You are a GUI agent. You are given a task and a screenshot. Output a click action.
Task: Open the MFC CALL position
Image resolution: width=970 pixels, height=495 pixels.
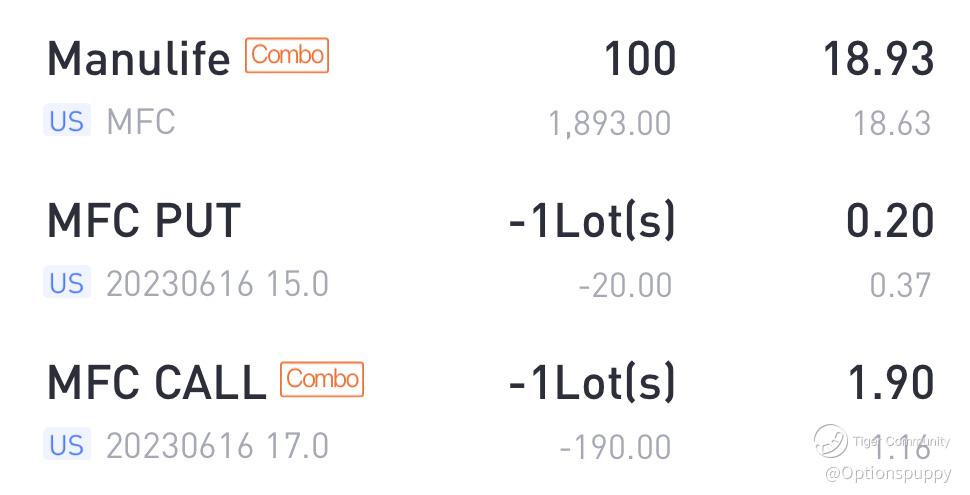click(485, 410)
